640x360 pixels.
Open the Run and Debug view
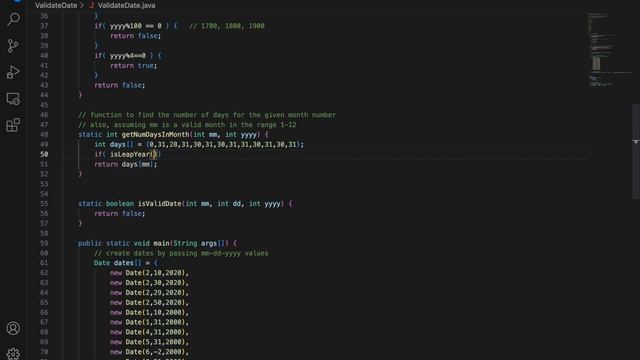tap(13, 72)
